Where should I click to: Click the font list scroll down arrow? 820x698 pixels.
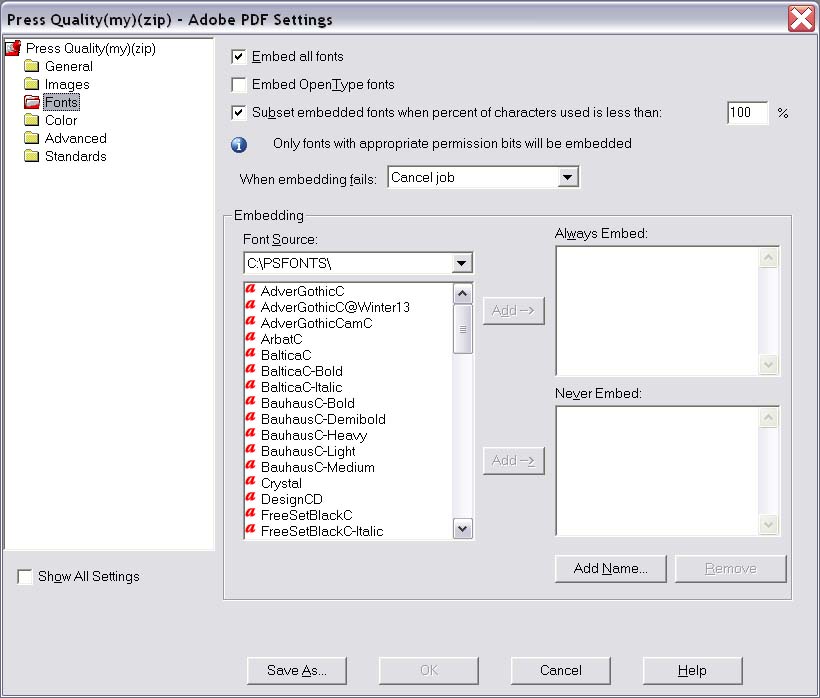click(x=463, y=529)
